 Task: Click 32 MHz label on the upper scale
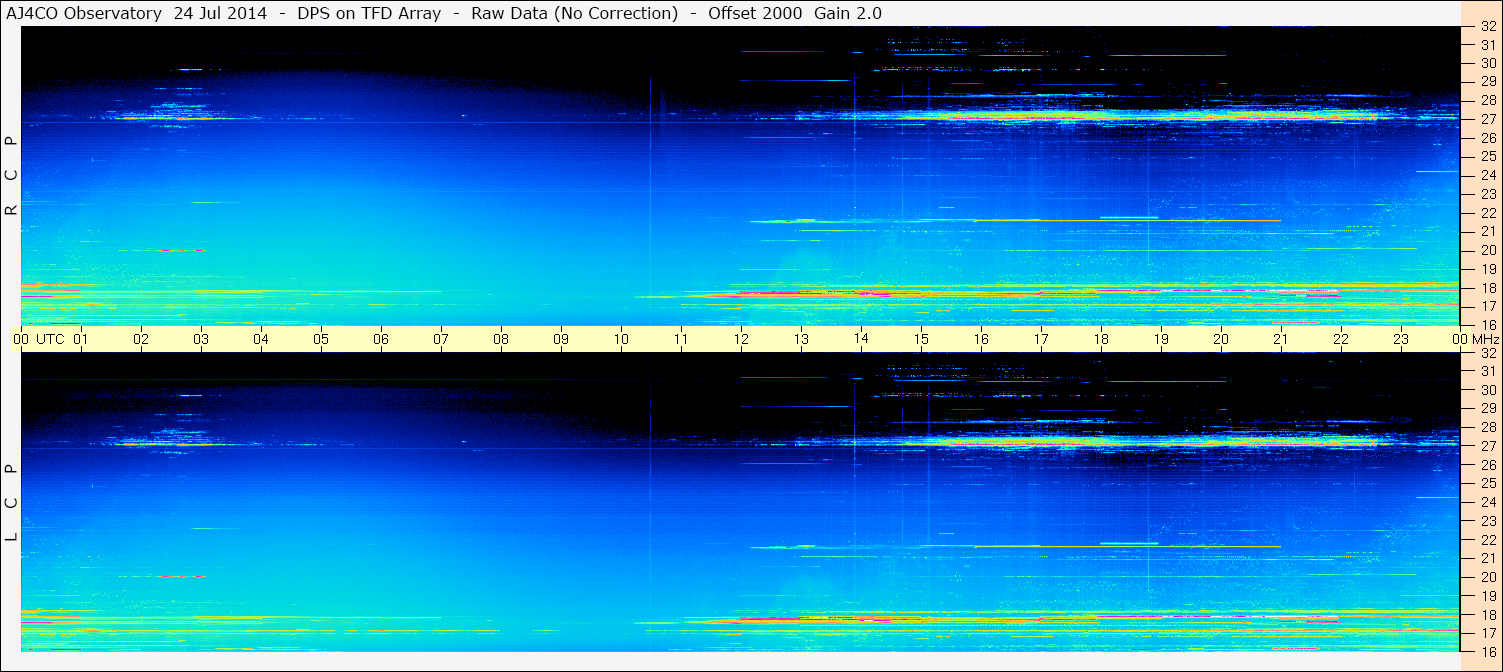pos(1487,27)
